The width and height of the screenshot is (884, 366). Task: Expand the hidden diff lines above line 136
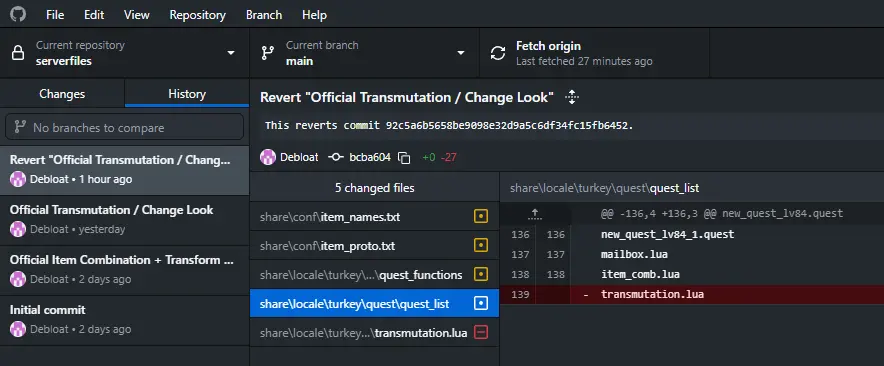pos(535,214)
